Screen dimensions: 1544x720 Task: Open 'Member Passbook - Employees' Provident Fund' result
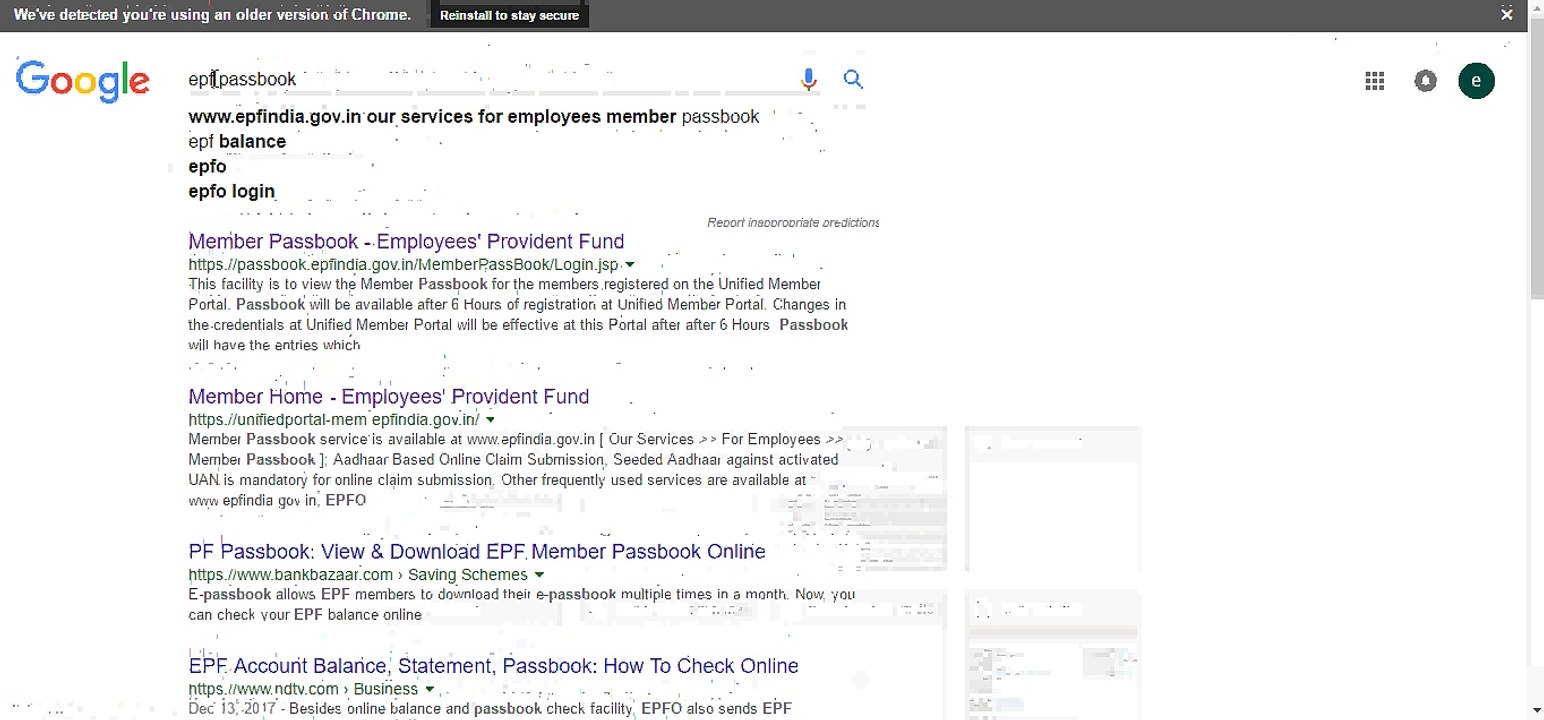[x=406, y=242]
